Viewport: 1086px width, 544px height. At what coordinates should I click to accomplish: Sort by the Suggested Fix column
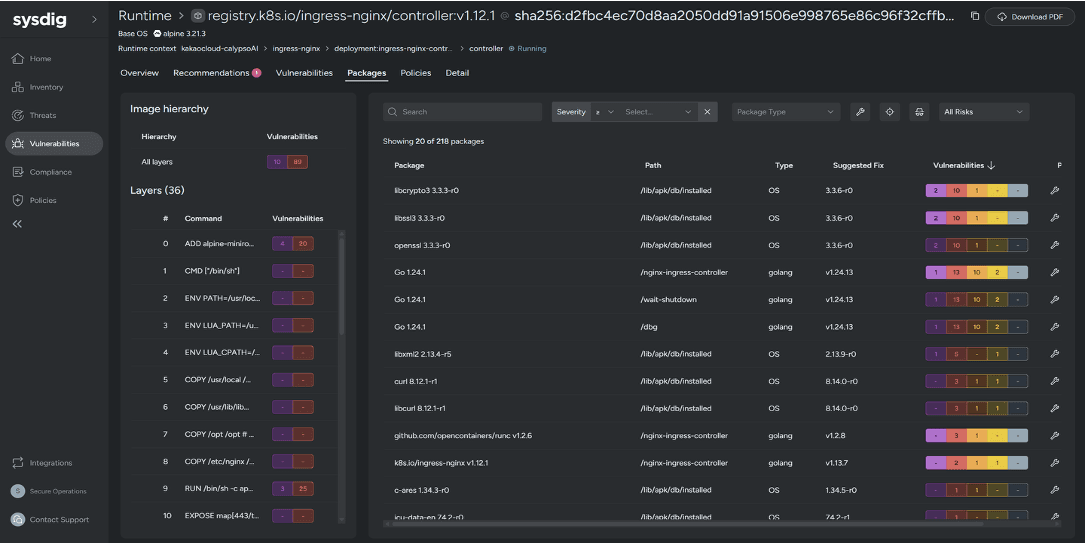858,166
